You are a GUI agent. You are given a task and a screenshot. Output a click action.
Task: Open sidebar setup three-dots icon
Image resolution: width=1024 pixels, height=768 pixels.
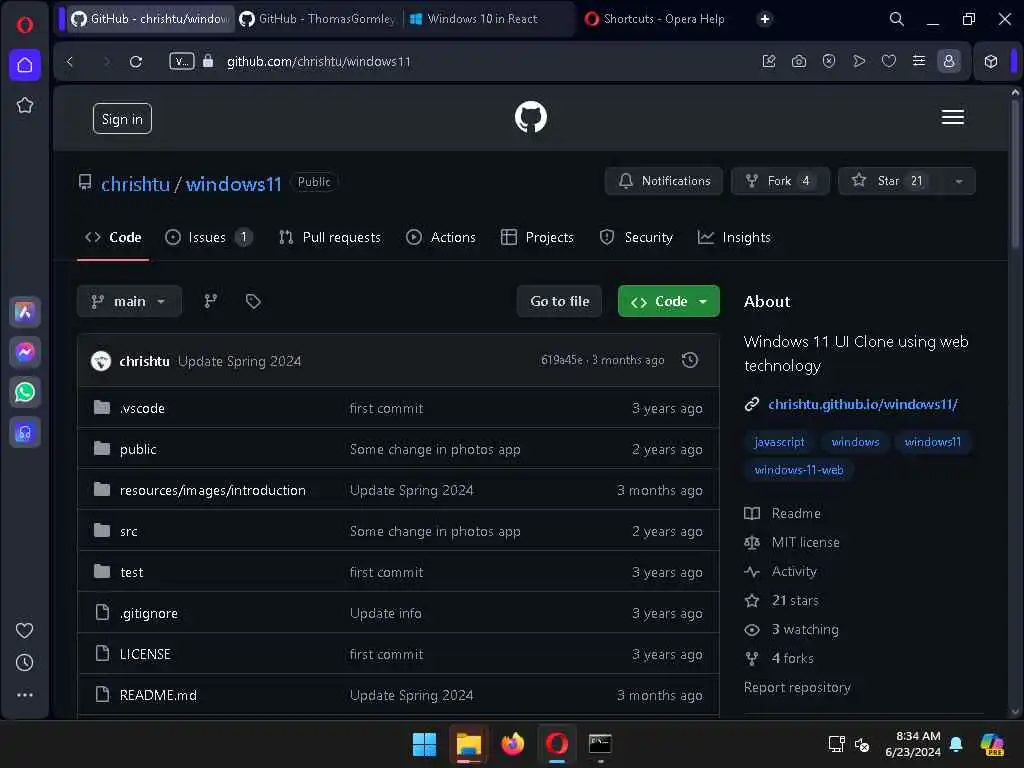click(x=25, y=695)
